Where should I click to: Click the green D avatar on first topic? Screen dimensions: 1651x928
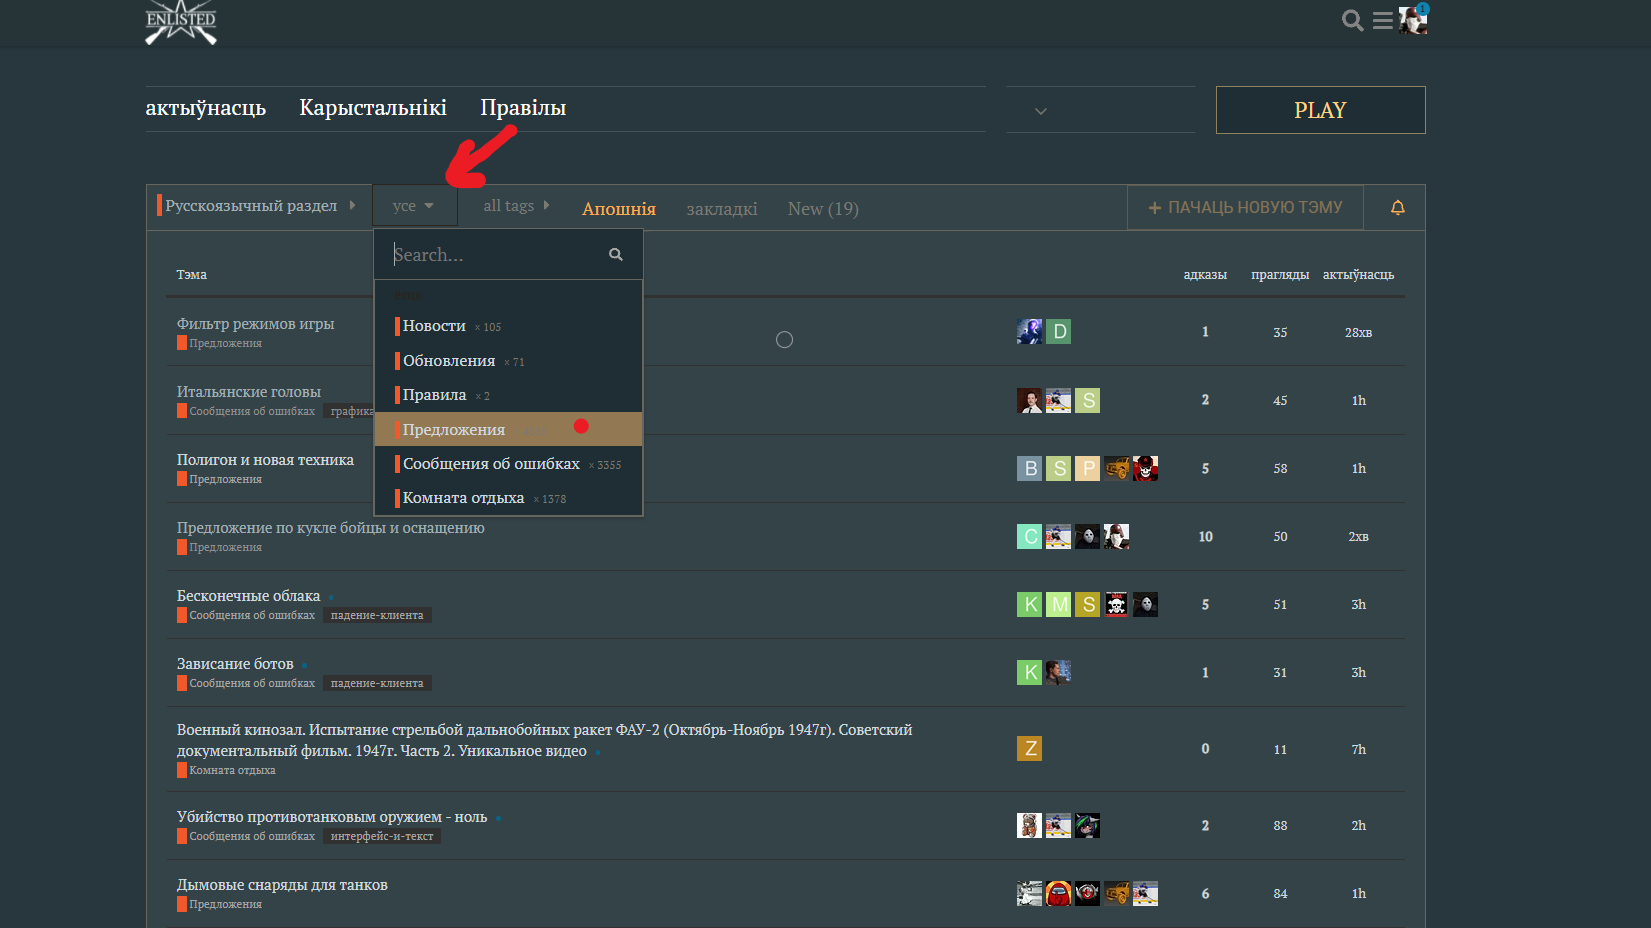[x=1059, y=332]
